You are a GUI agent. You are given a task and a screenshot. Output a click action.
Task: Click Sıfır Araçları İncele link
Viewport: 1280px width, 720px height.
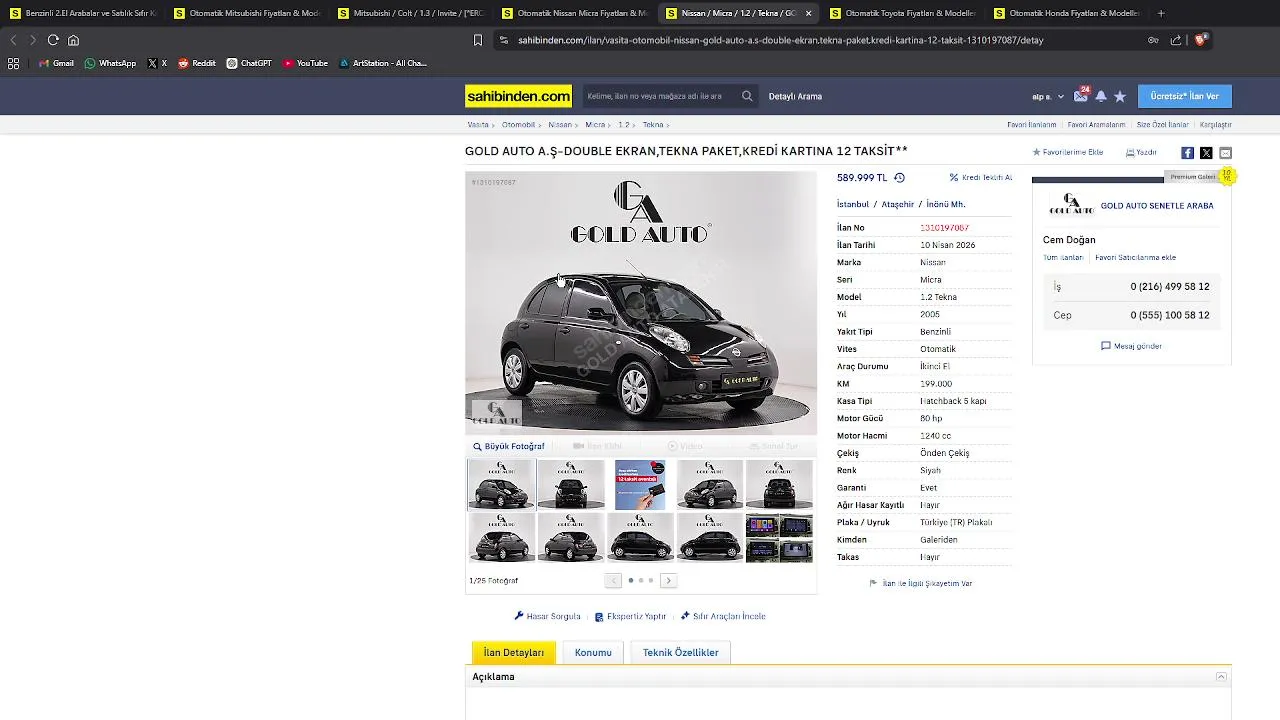pos(723,616)
